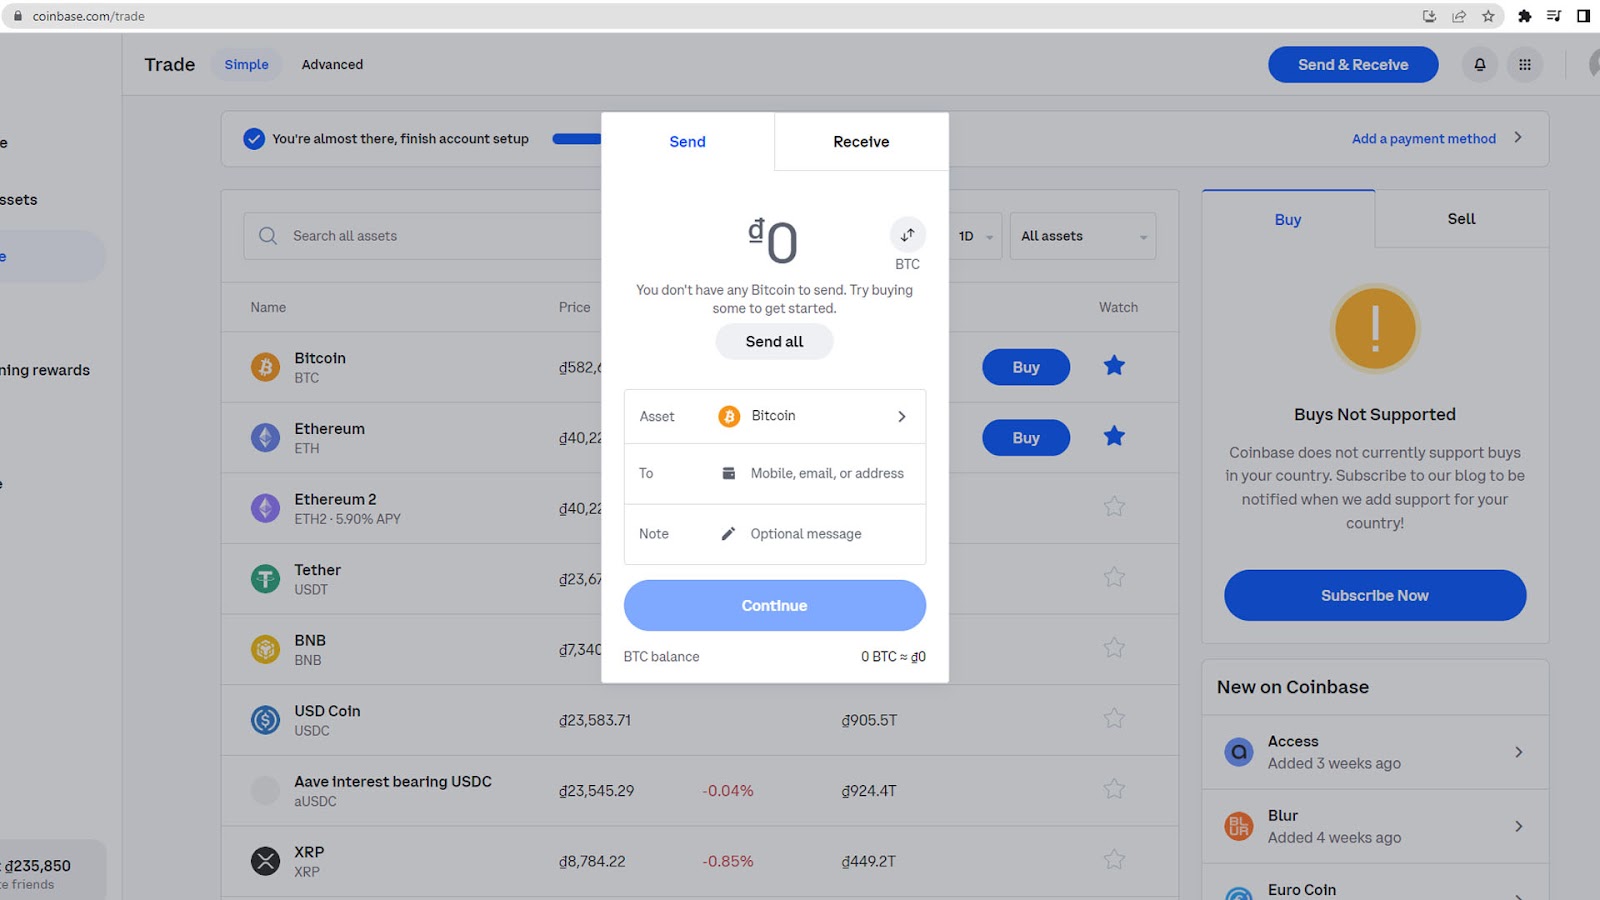Click the Ethereum 2 coin icon
The height and width of the screenshot is (900, 1600).
point(265,508)
